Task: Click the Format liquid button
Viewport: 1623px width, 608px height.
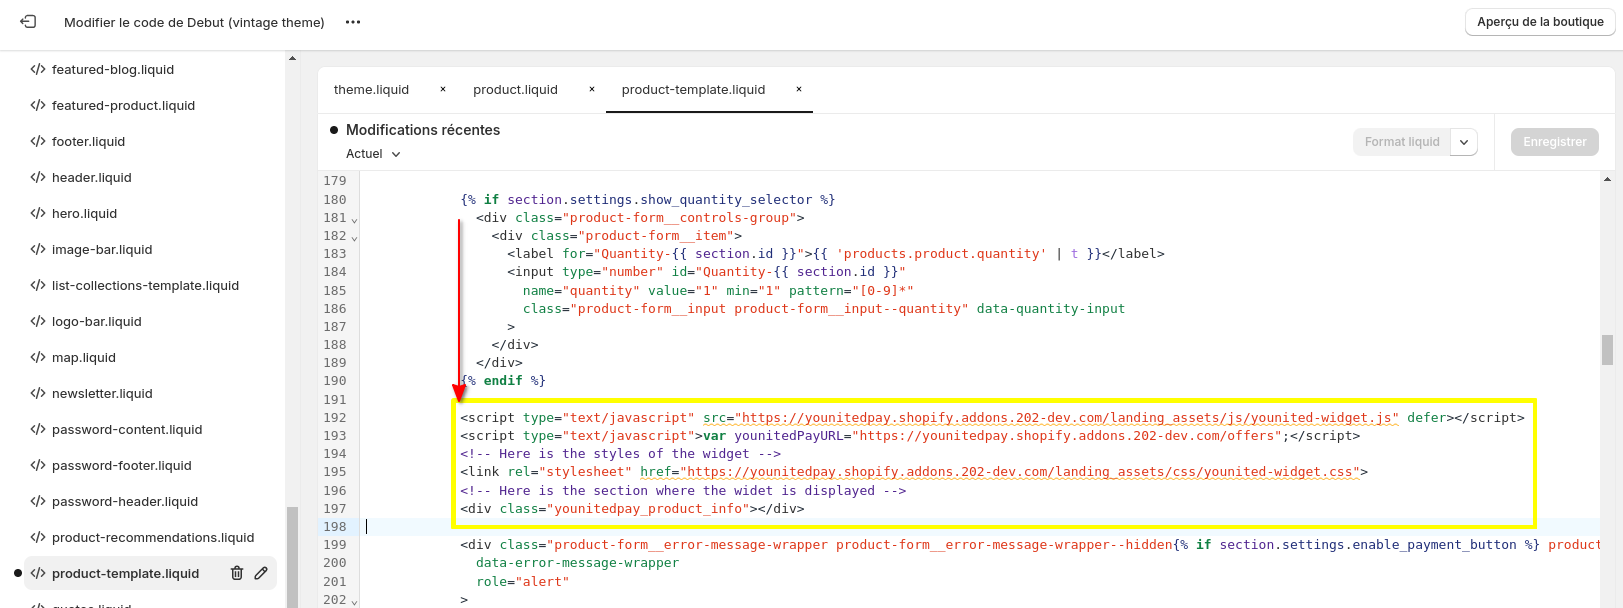Action: click(x=1402, y=142)
